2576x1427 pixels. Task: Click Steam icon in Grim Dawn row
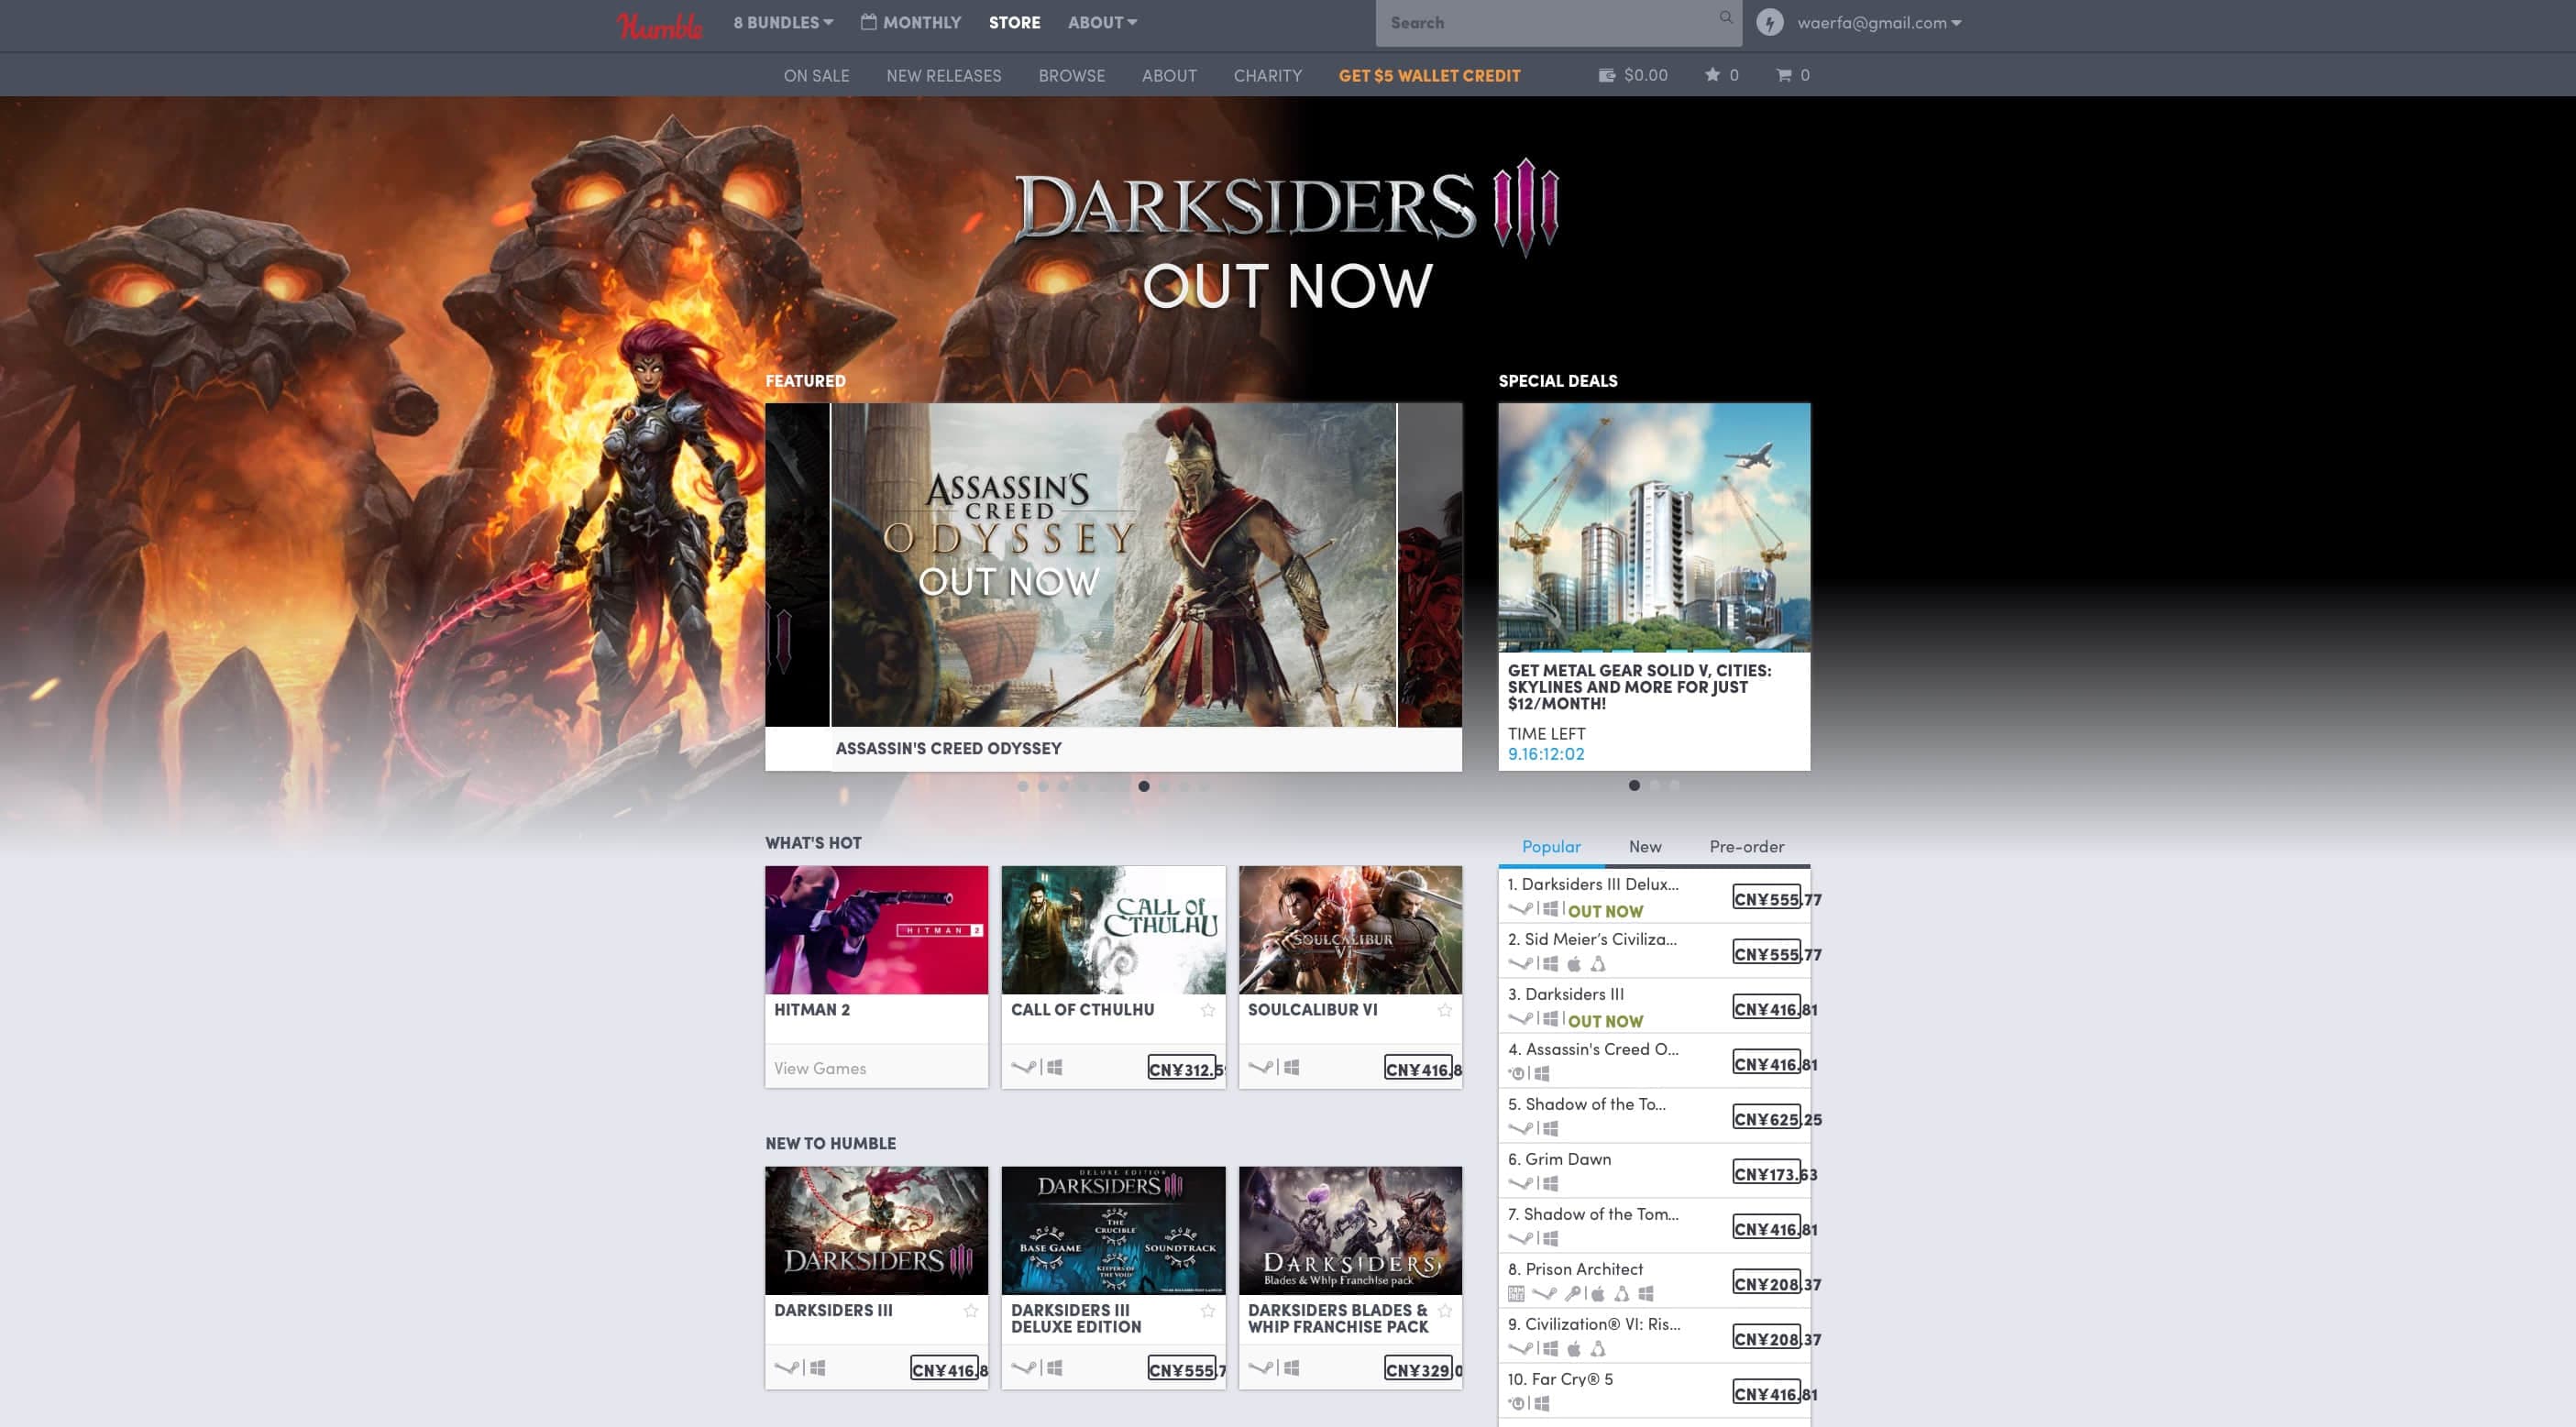click(x=1520, y=1184)
